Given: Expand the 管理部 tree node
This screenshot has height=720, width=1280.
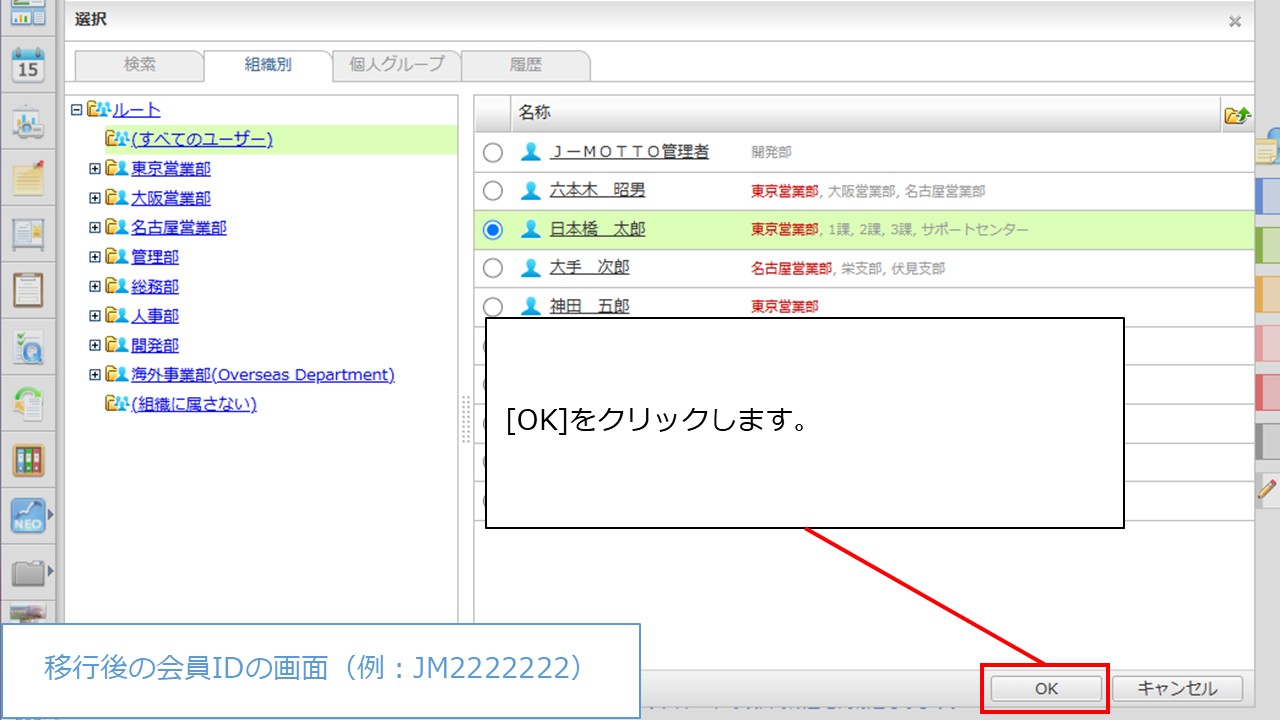Looking at the screenshot, I should (95, 257).
